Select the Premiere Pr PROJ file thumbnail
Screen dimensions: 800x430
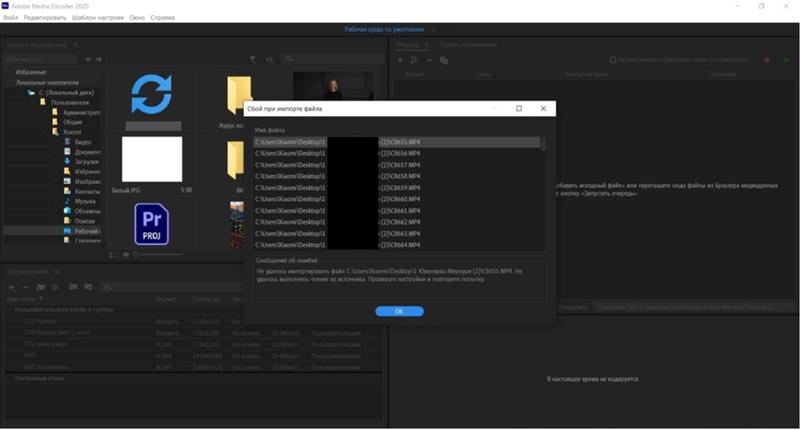(152, 224)
